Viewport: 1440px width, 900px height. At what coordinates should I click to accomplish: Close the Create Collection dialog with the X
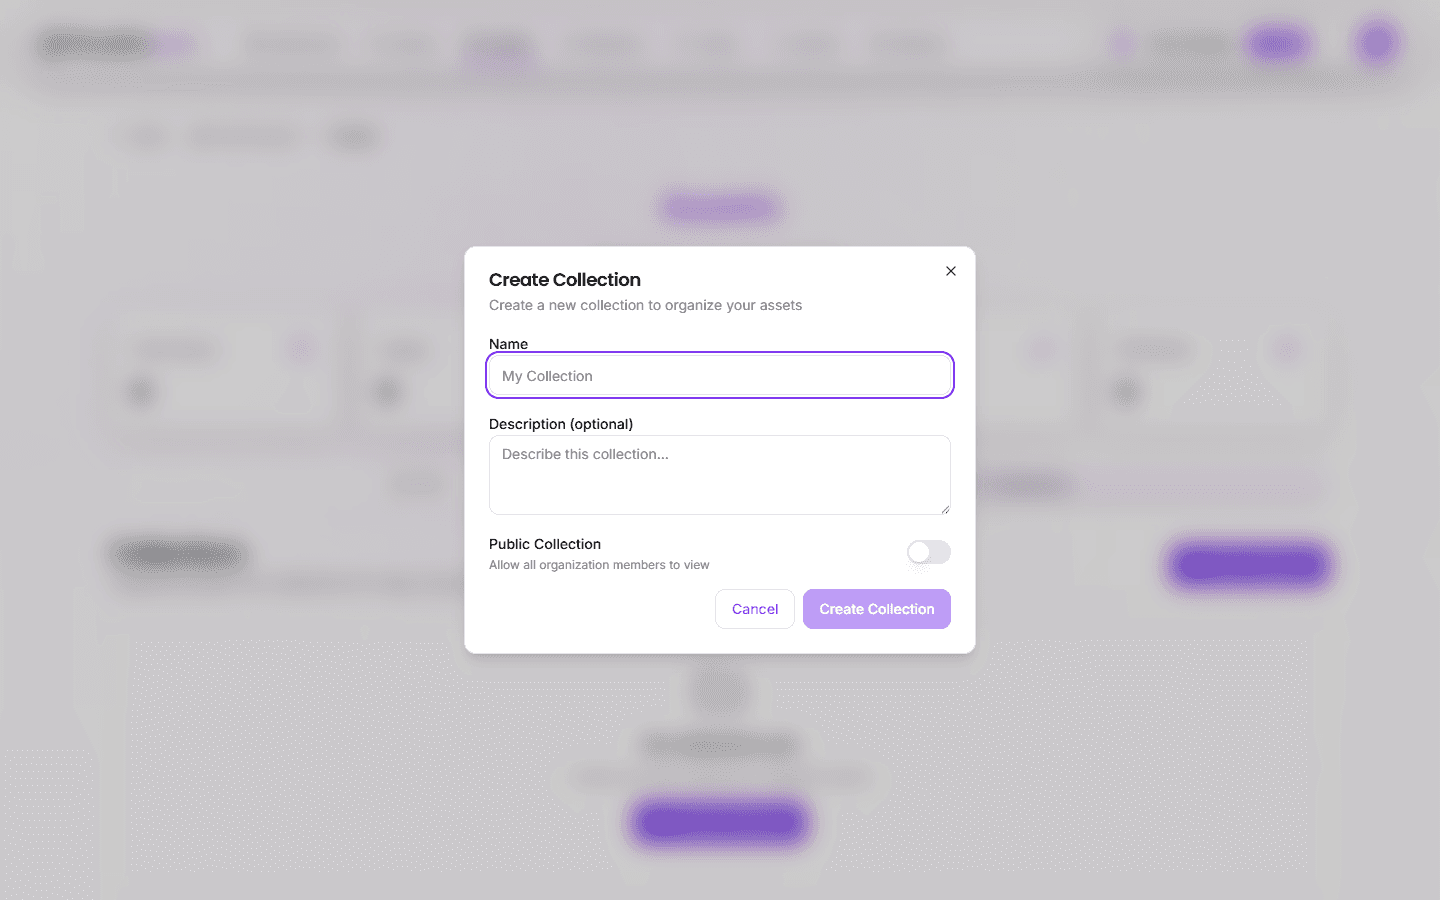(x=950, y=270)
